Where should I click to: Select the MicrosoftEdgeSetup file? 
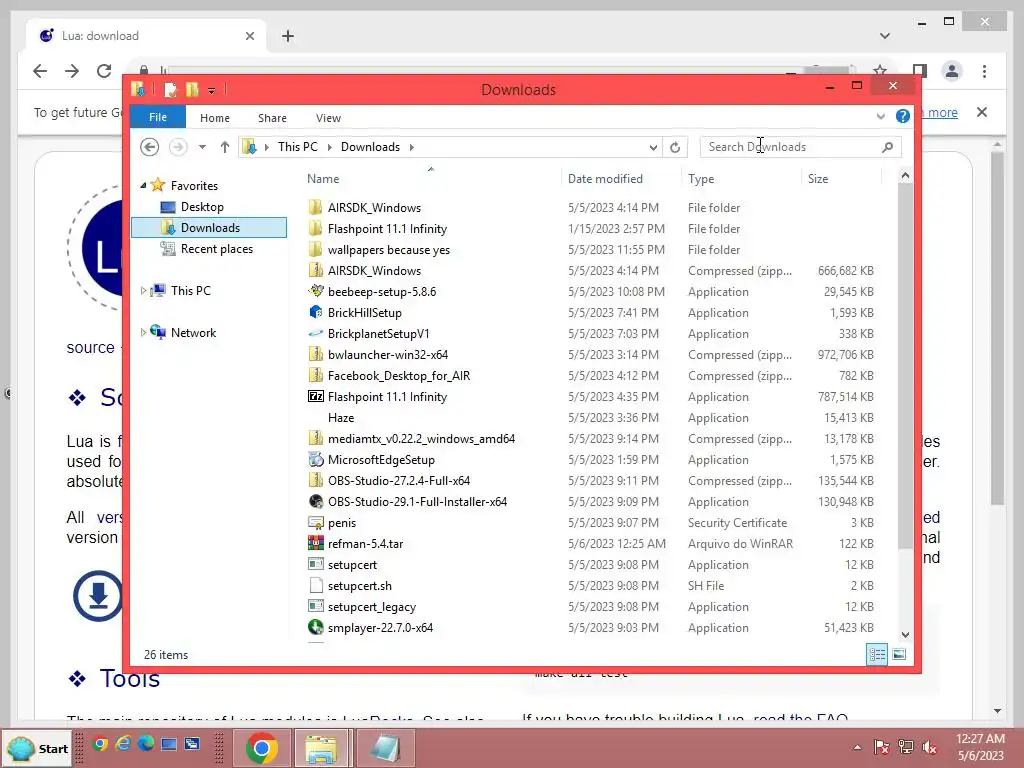pyautogui.click(x=381, y=459)
